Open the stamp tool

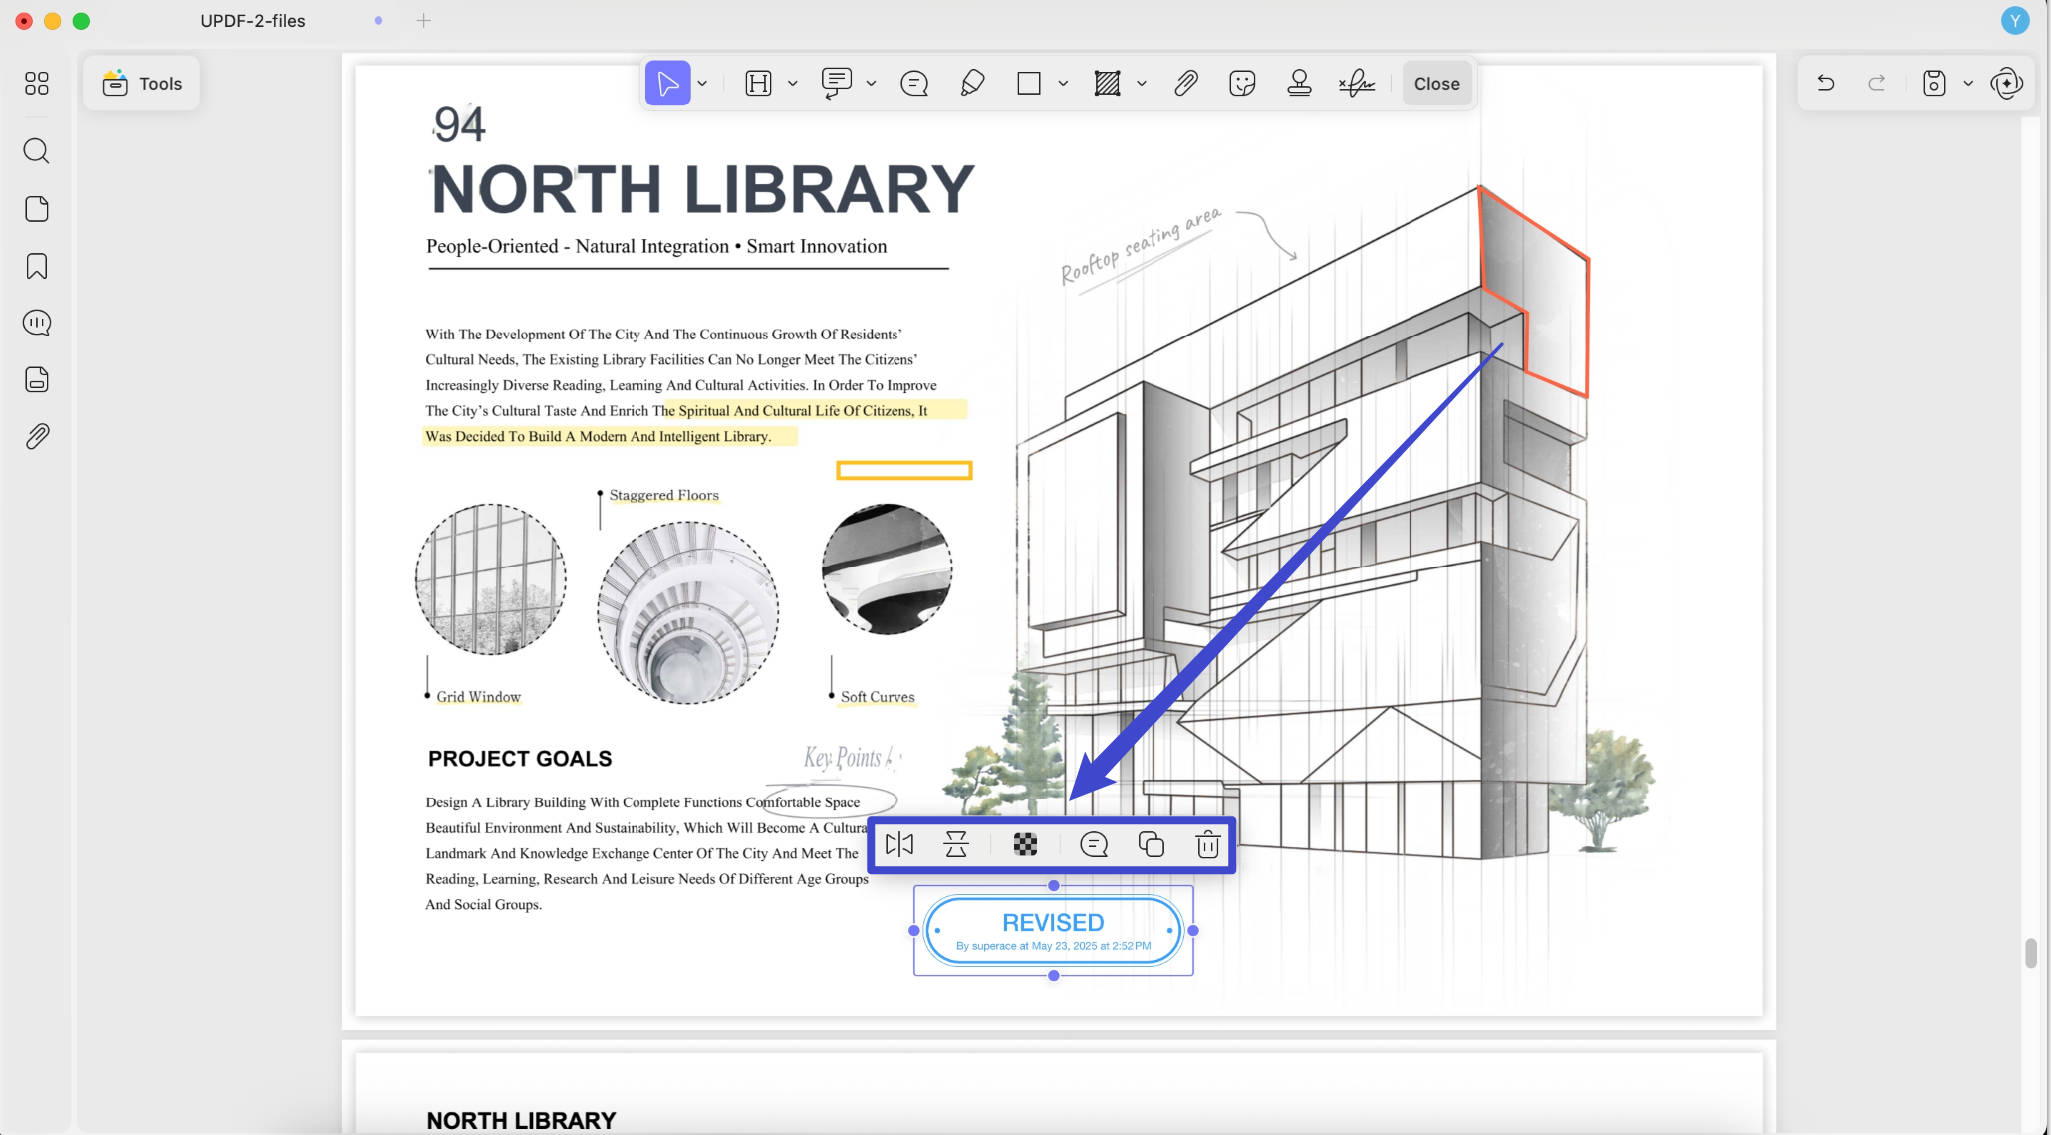(x=1299, y=84)
